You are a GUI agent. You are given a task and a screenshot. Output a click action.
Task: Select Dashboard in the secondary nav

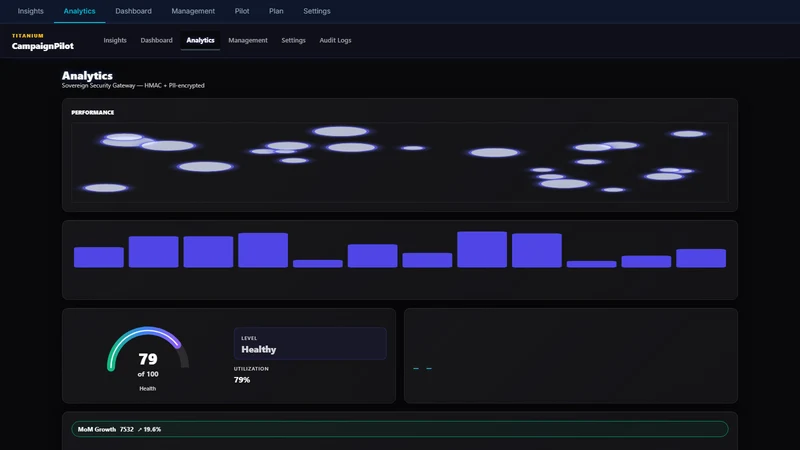pyautogui.click(x=157, y=40)
